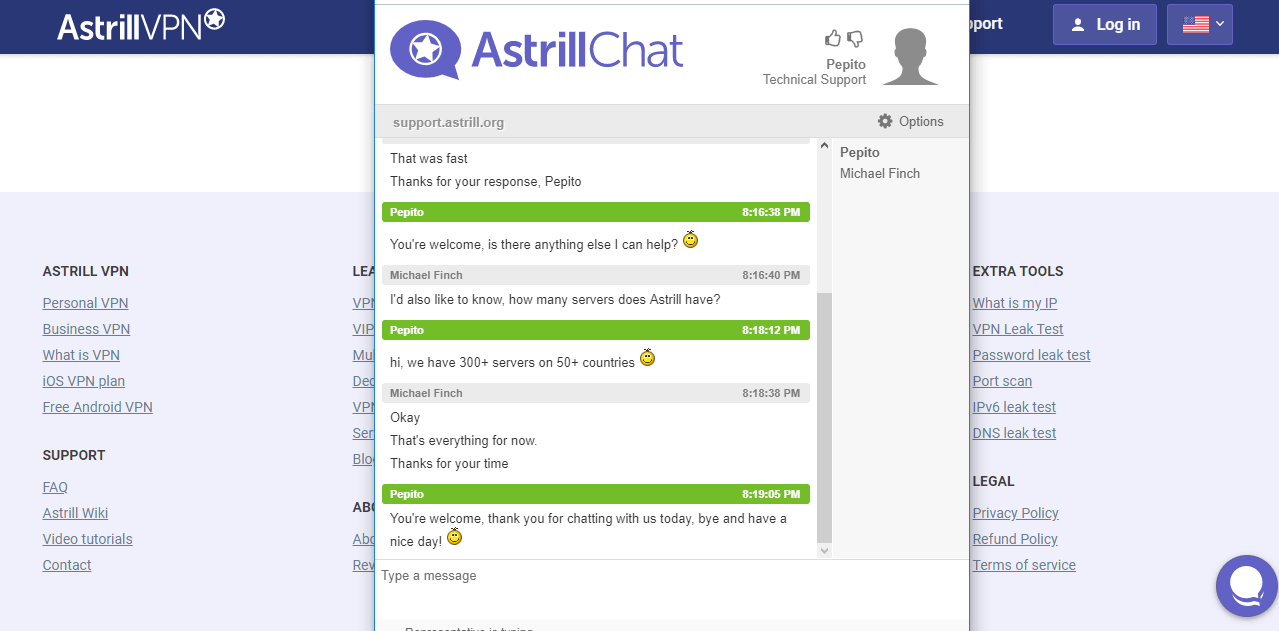Screen dimensions: 1279x631
Task: Click the Pepito message header at 8:18:12 PM
Action: (x=596, y=330)
